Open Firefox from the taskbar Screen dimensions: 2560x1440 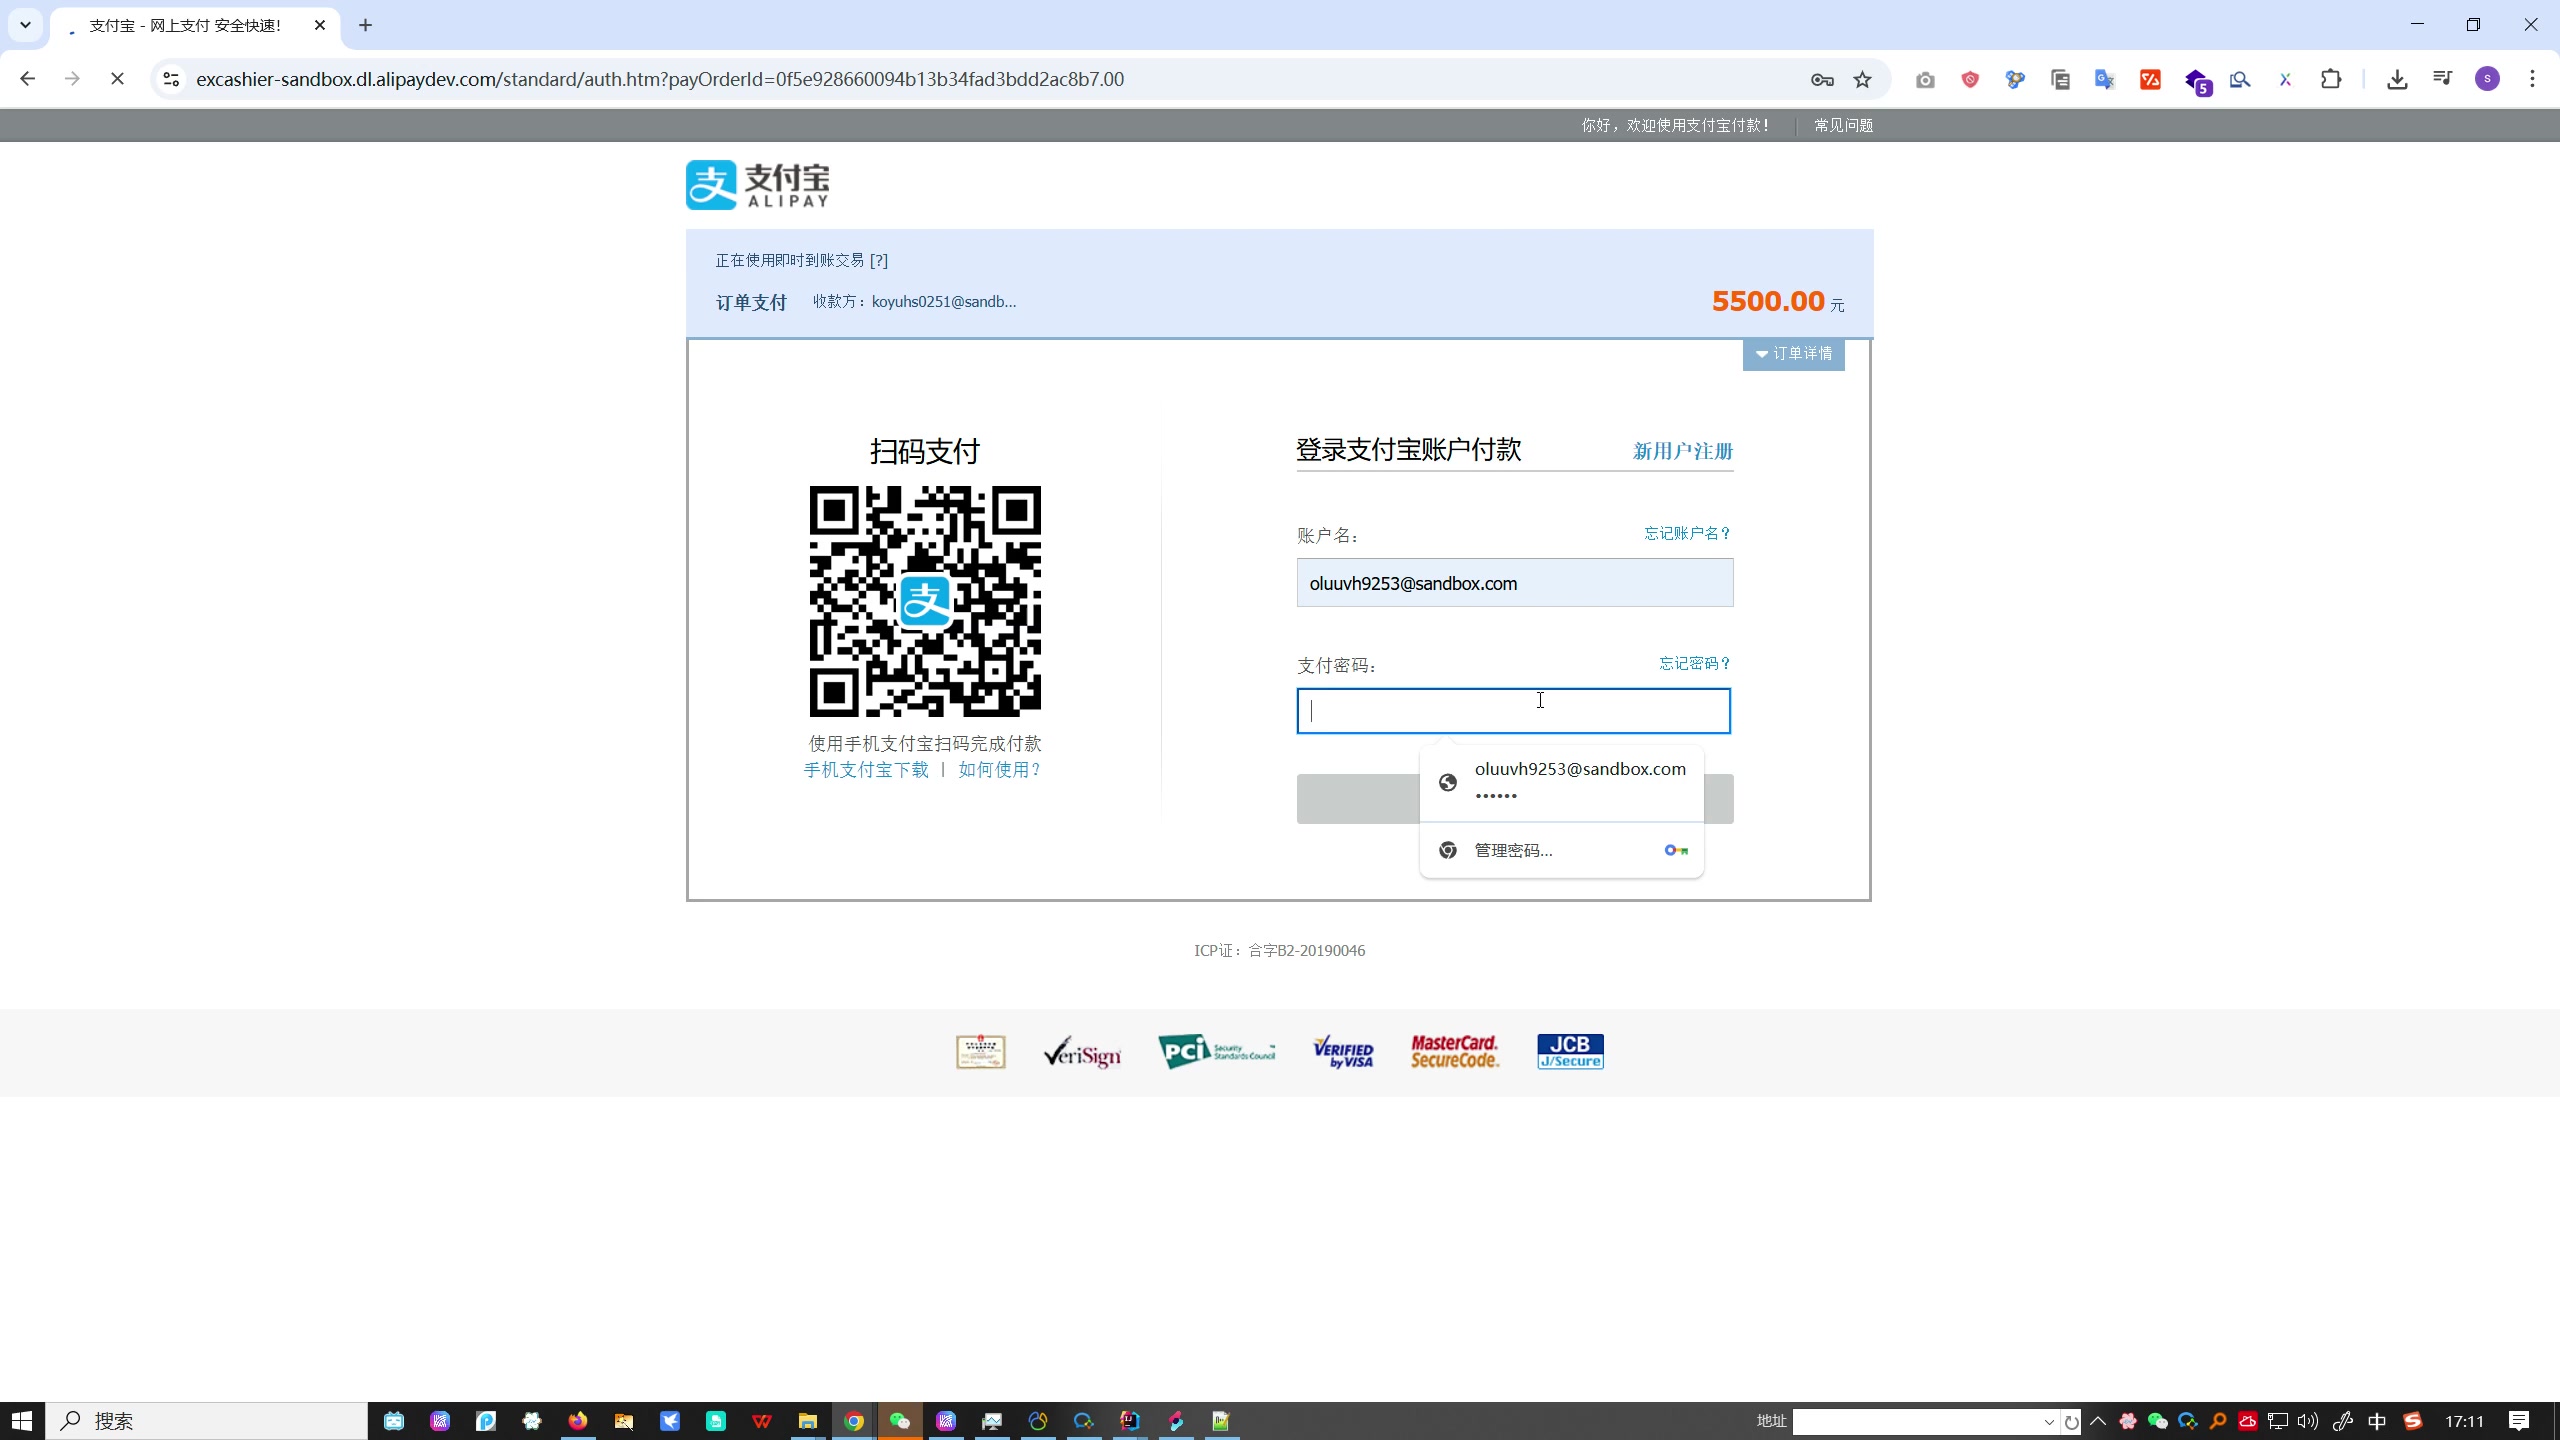click(578, 1421)
